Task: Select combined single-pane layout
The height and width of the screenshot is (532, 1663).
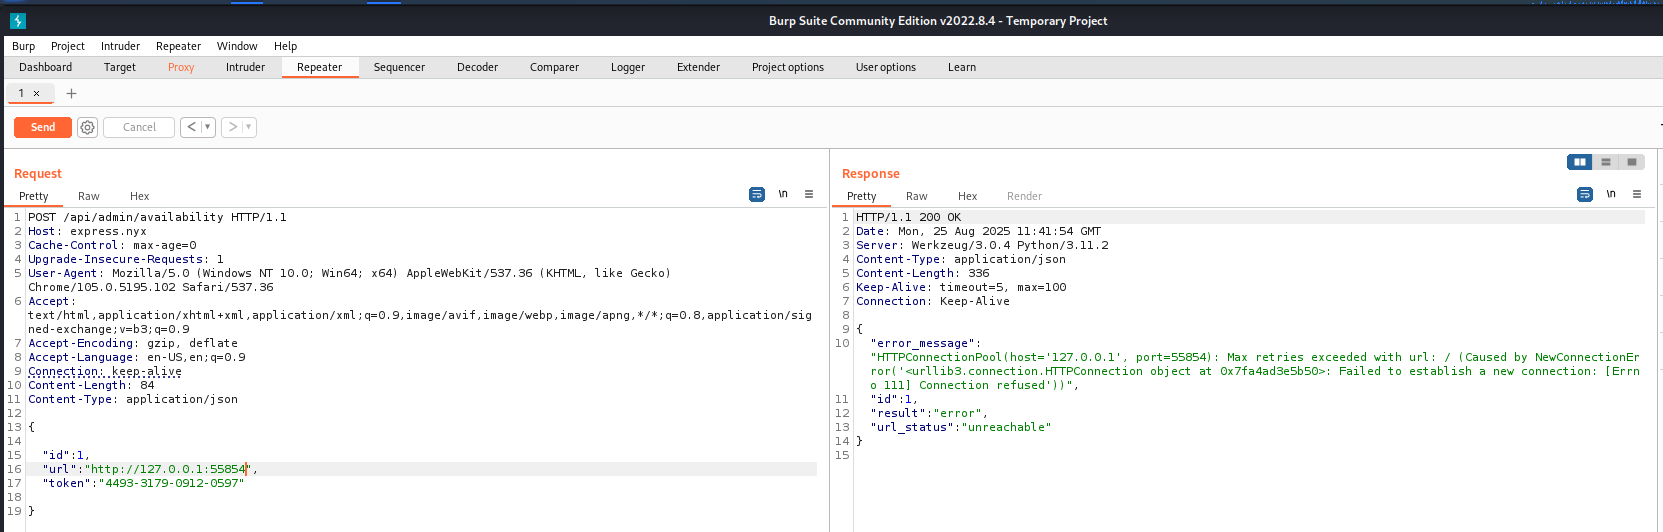Action: [1632, 162]
